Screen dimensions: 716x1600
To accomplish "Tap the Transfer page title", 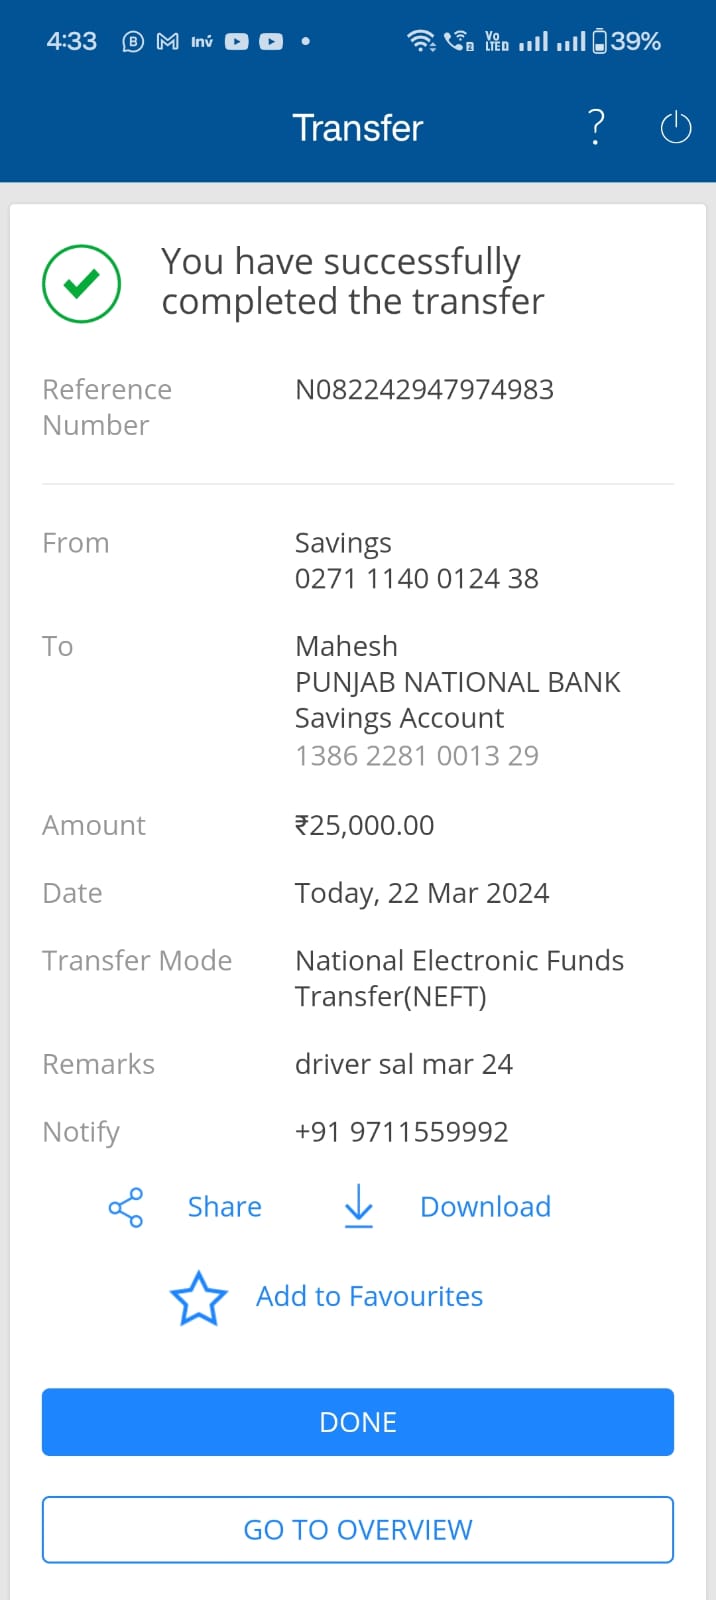I will point(357,128).
